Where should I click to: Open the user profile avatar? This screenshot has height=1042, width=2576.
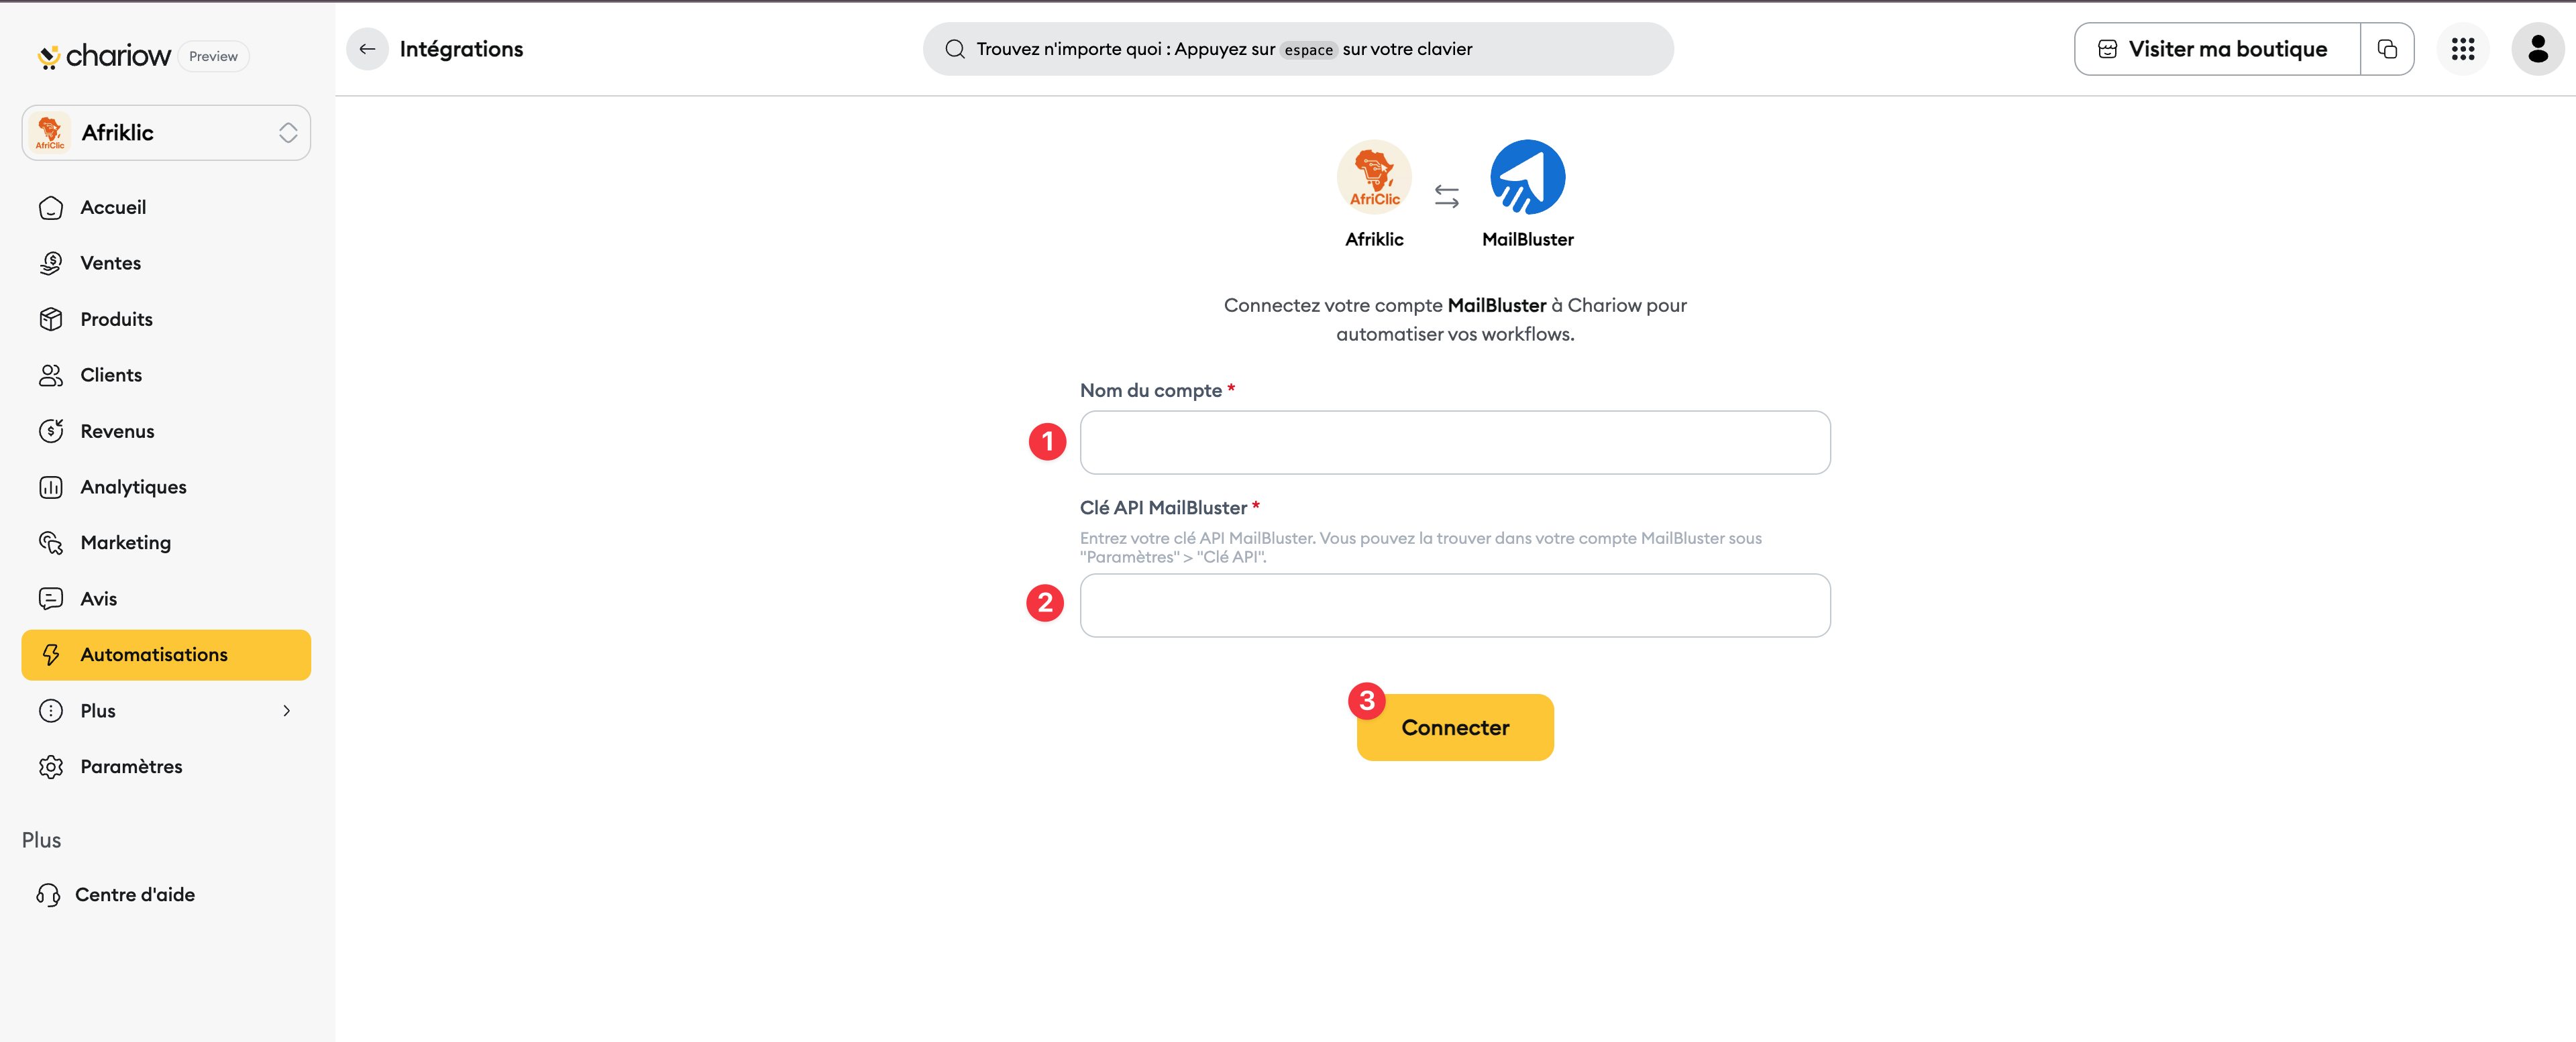(x=2537, y=49)
